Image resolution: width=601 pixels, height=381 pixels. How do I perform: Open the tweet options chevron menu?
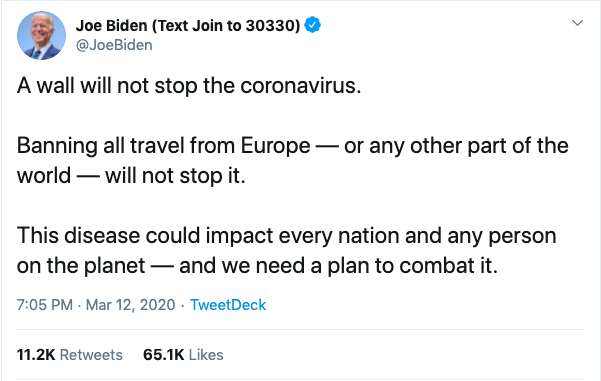(577, 23)
